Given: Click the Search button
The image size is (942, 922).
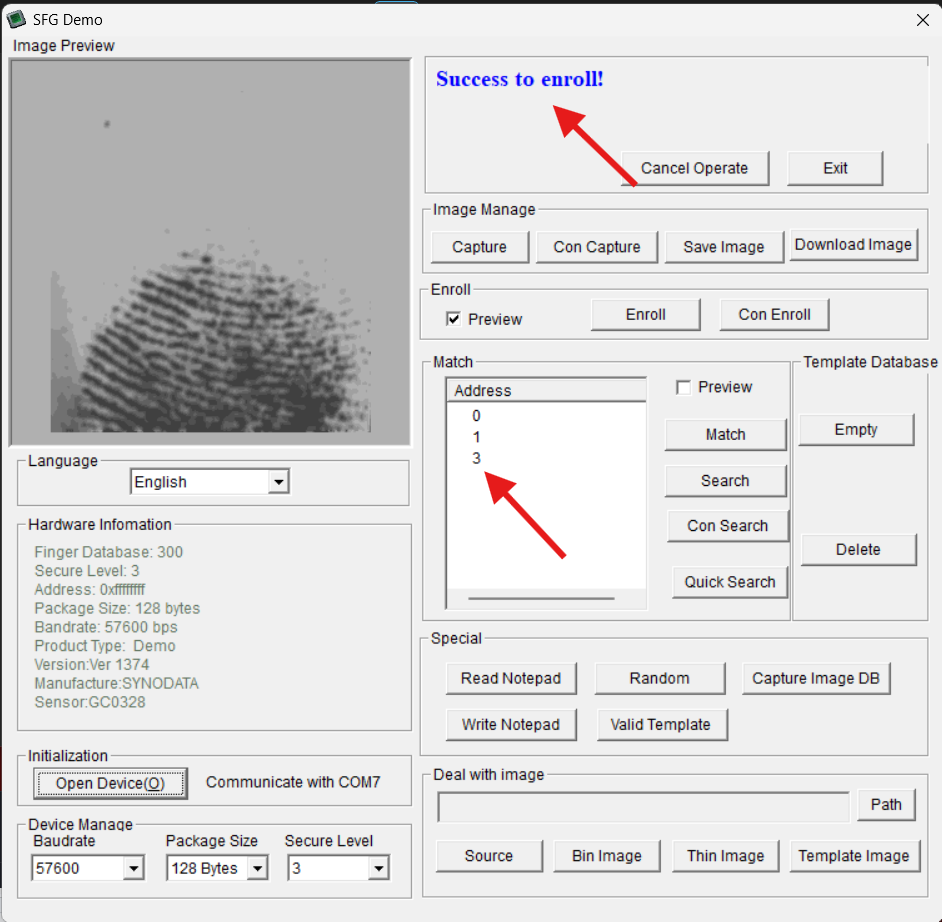Looking at the screenshot, I should (726, 481).
